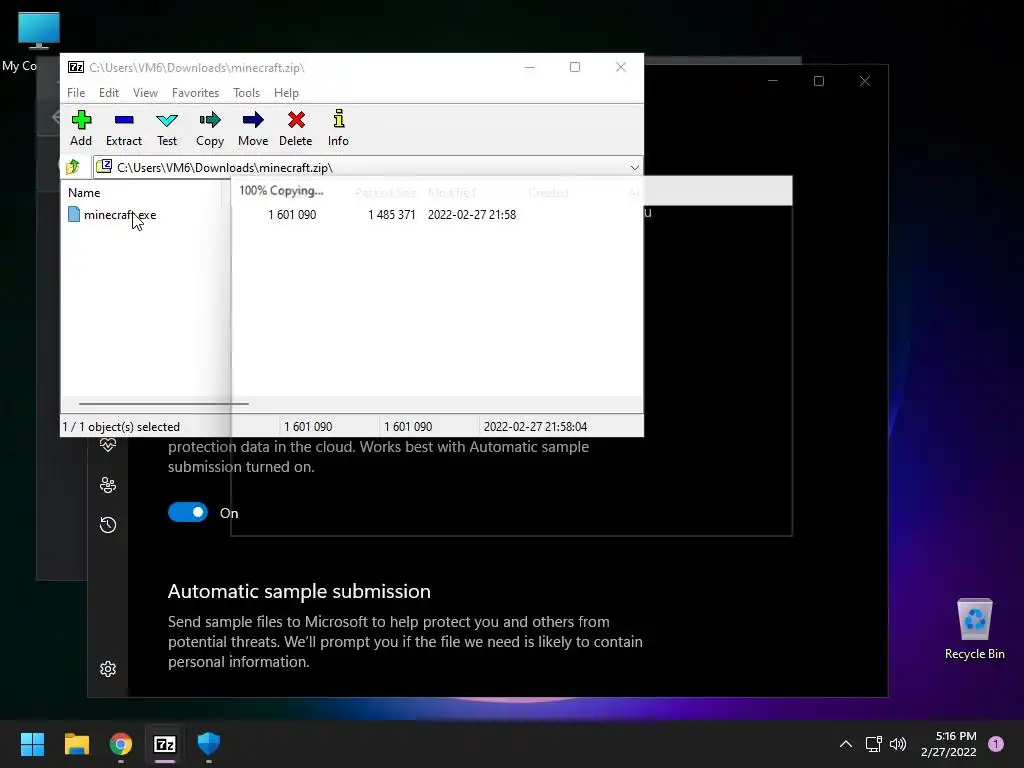Open Device performance & health sidebar icon
Viewport: 1024px width, 768px height.
click(108, 445)
